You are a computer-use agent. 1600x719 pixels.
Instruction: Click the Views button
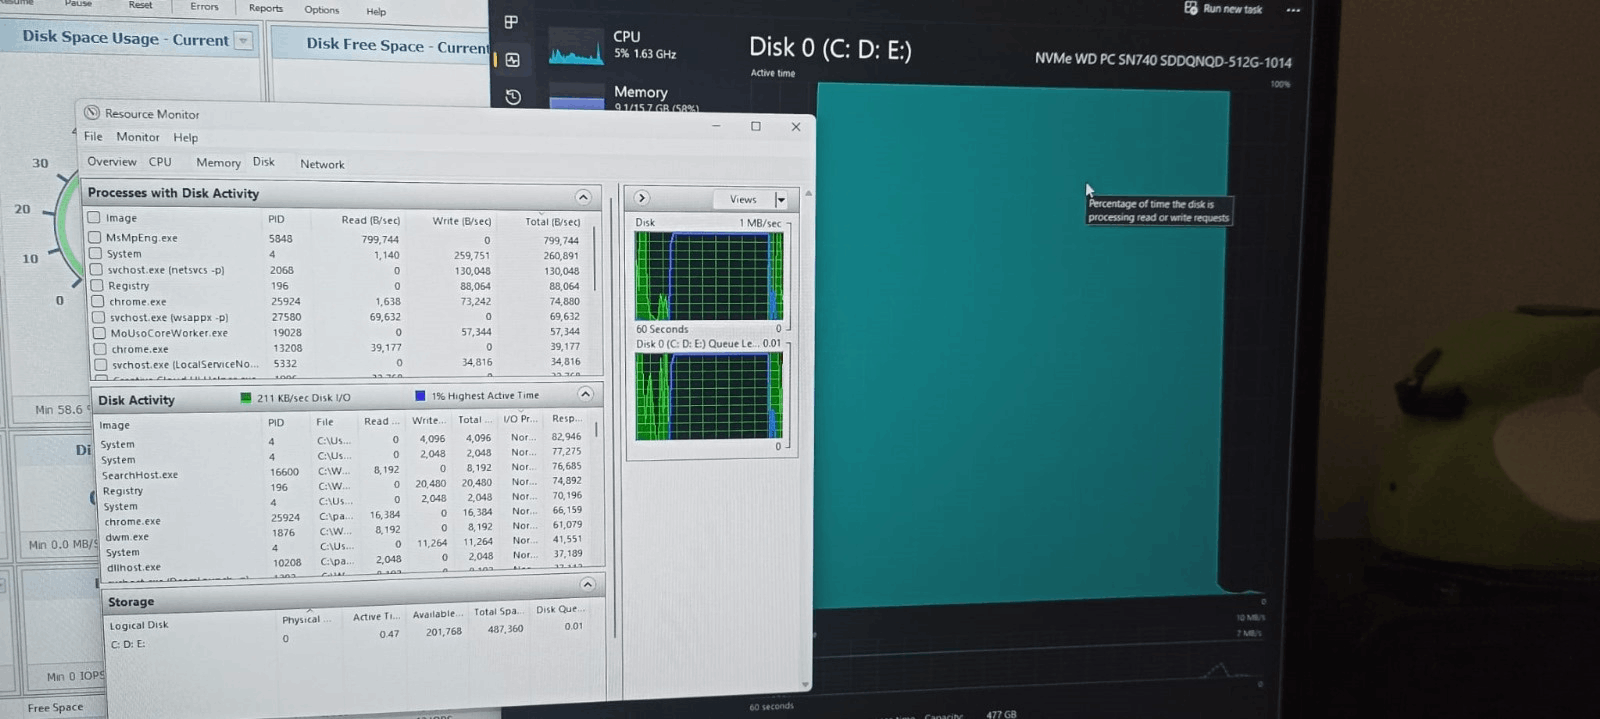[x=743, y=199]
